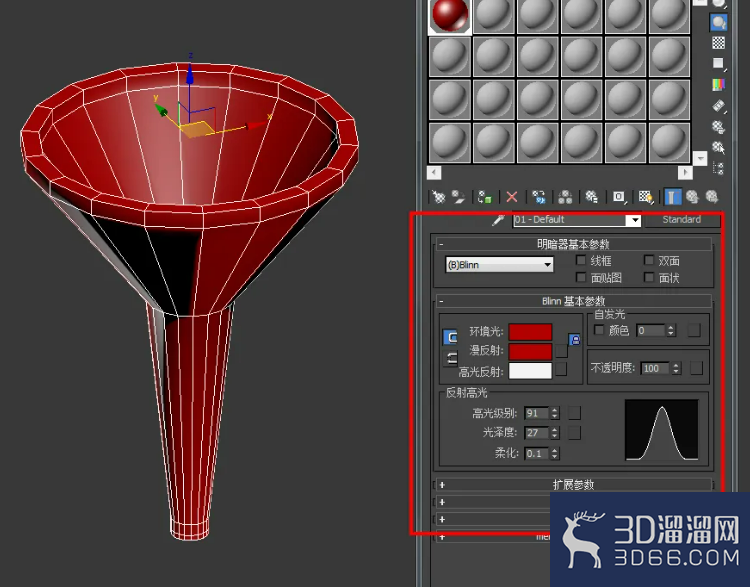Click the 高光级别 value field
This screenshot has width=750, height=587.
[x=537, y=413]
